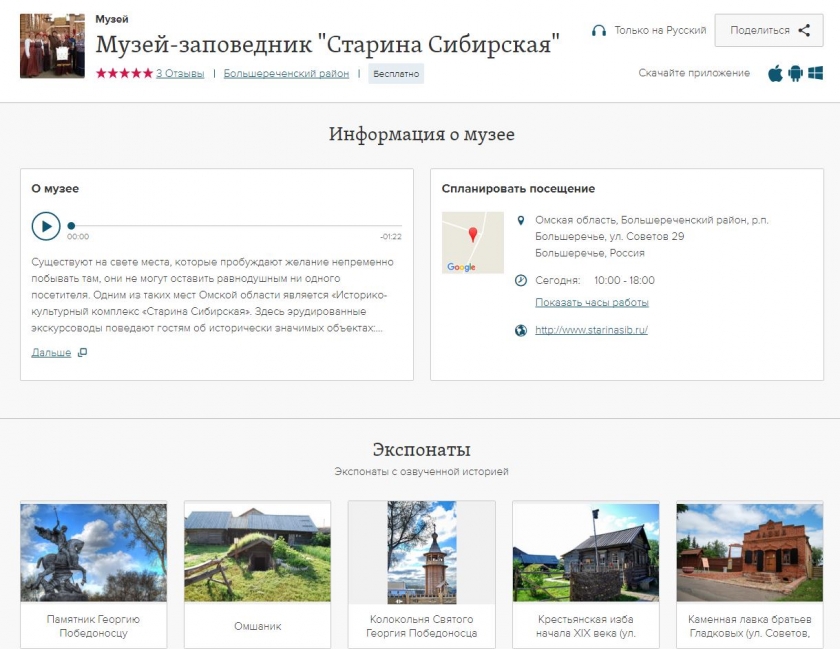This screenshot has height=649, width=840.
Task: Click the Омшаник caption text
Action: [258, 626]
